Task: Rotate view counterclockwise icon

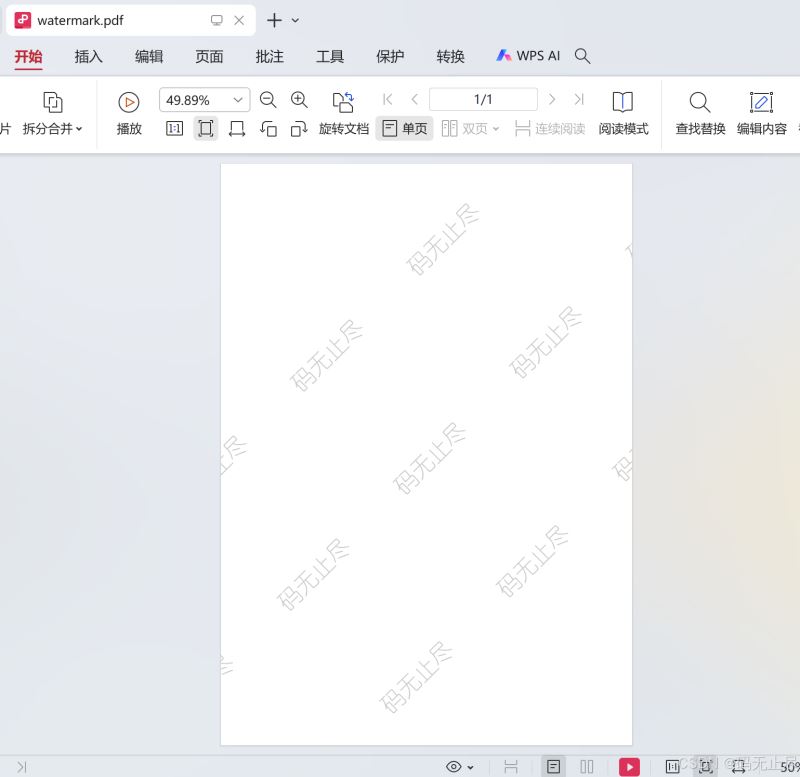Action: [x=268, y=129]
